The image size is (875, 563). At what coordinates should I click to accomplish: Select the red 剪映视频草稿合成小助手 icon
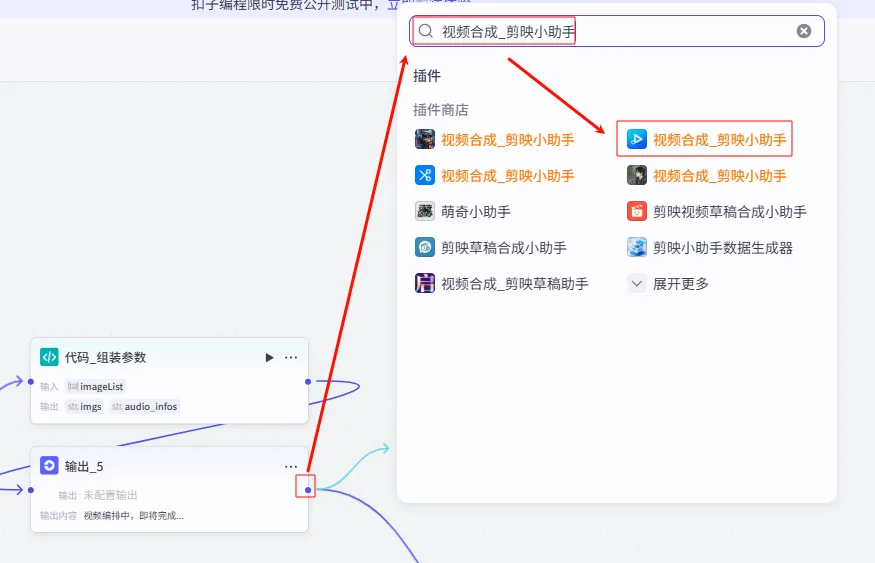coord(637,211)
